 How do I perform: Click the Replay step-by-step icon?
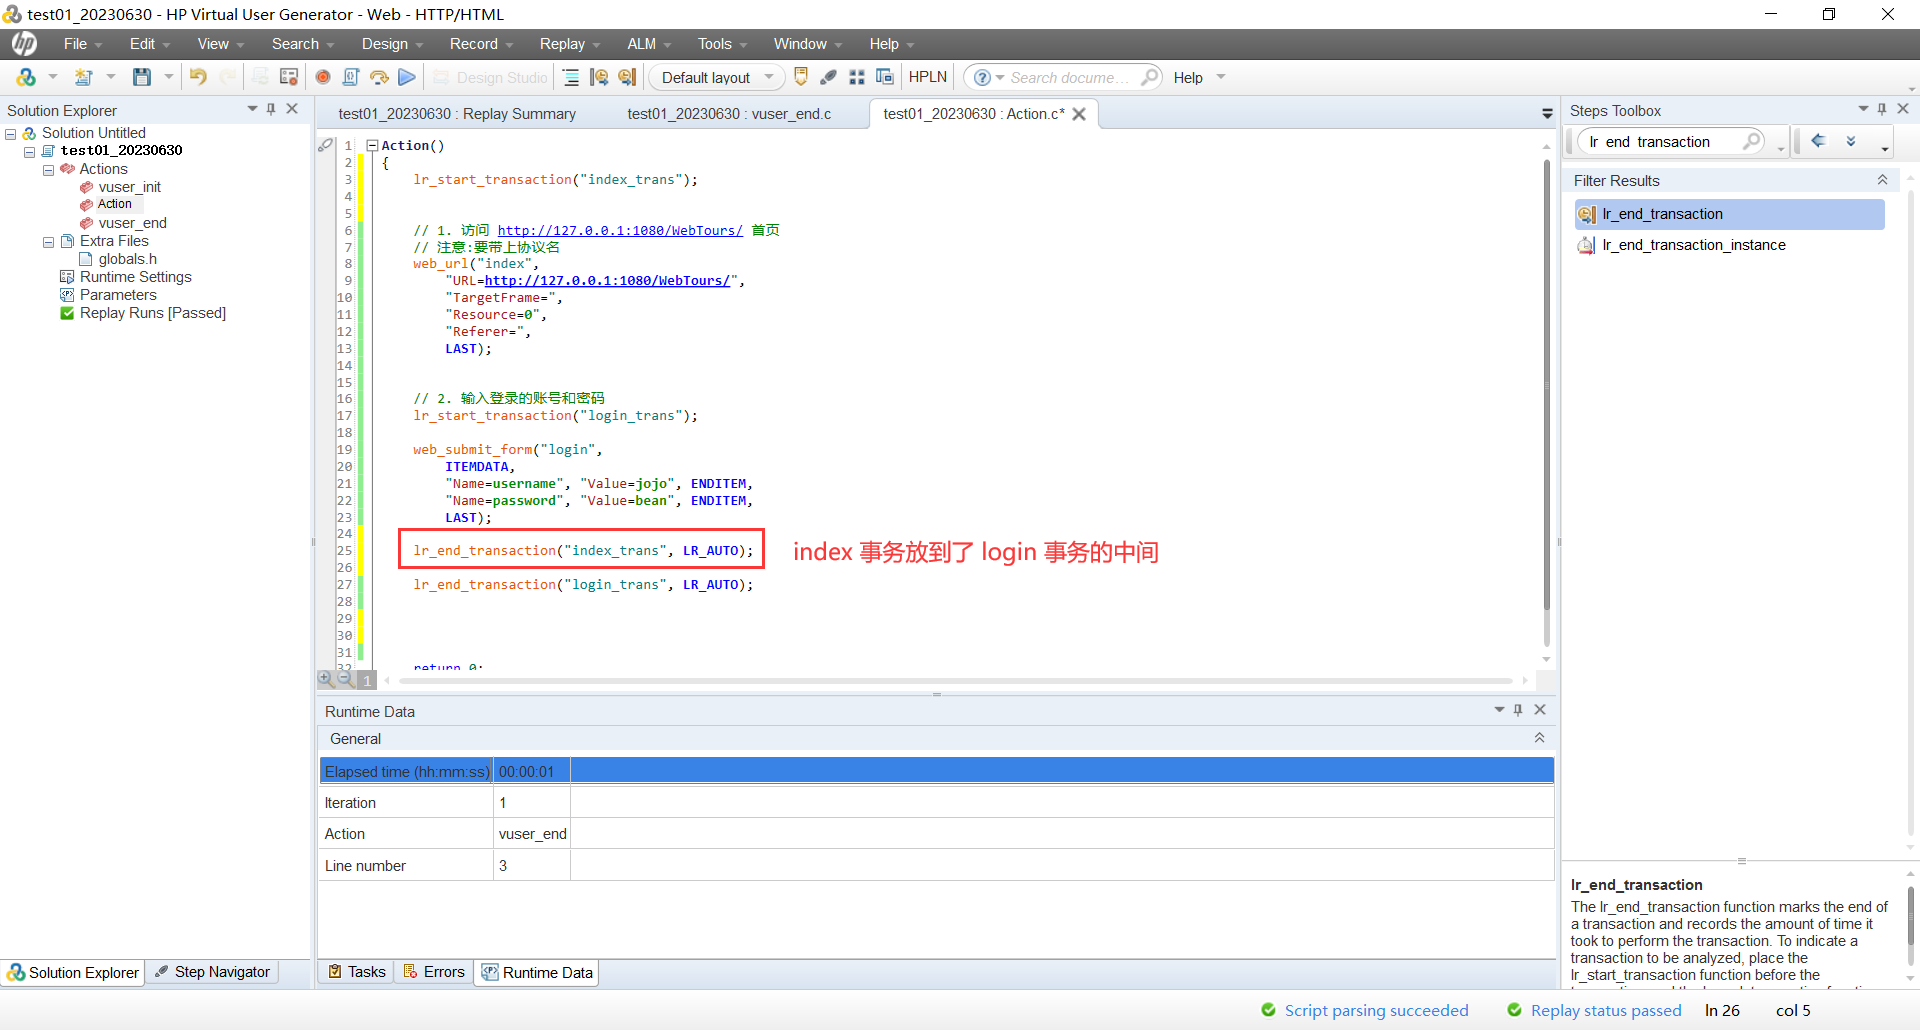[379, 77]
